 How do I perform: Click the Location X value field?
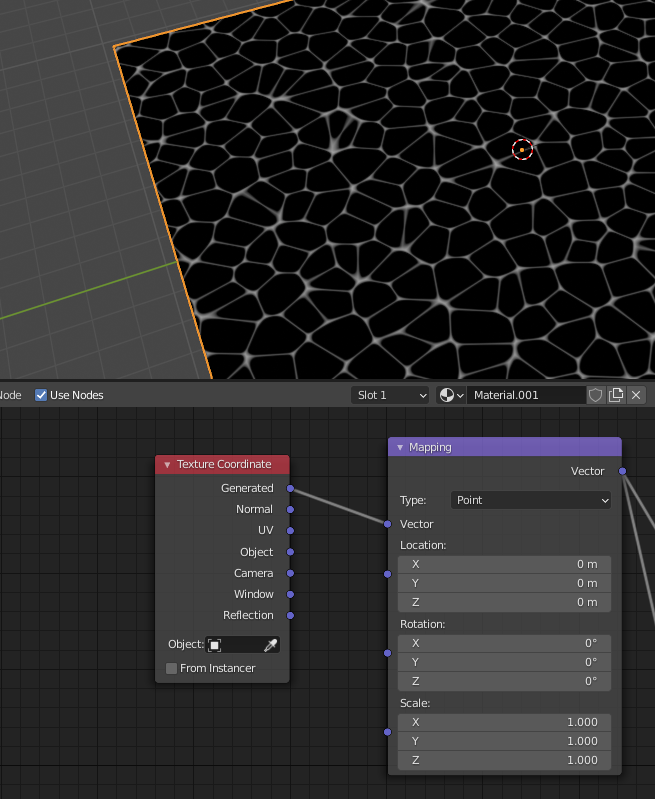504,564
